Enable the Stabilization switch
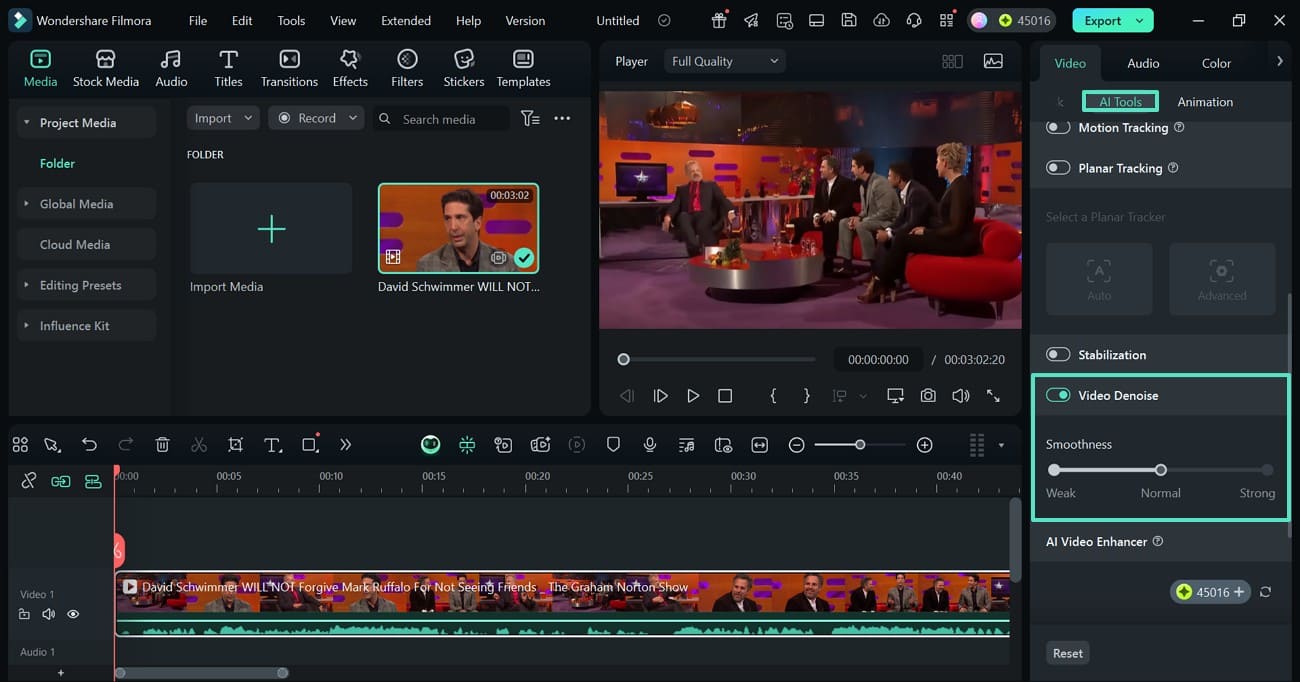The image size is (1300, 682). point(1058,355)
